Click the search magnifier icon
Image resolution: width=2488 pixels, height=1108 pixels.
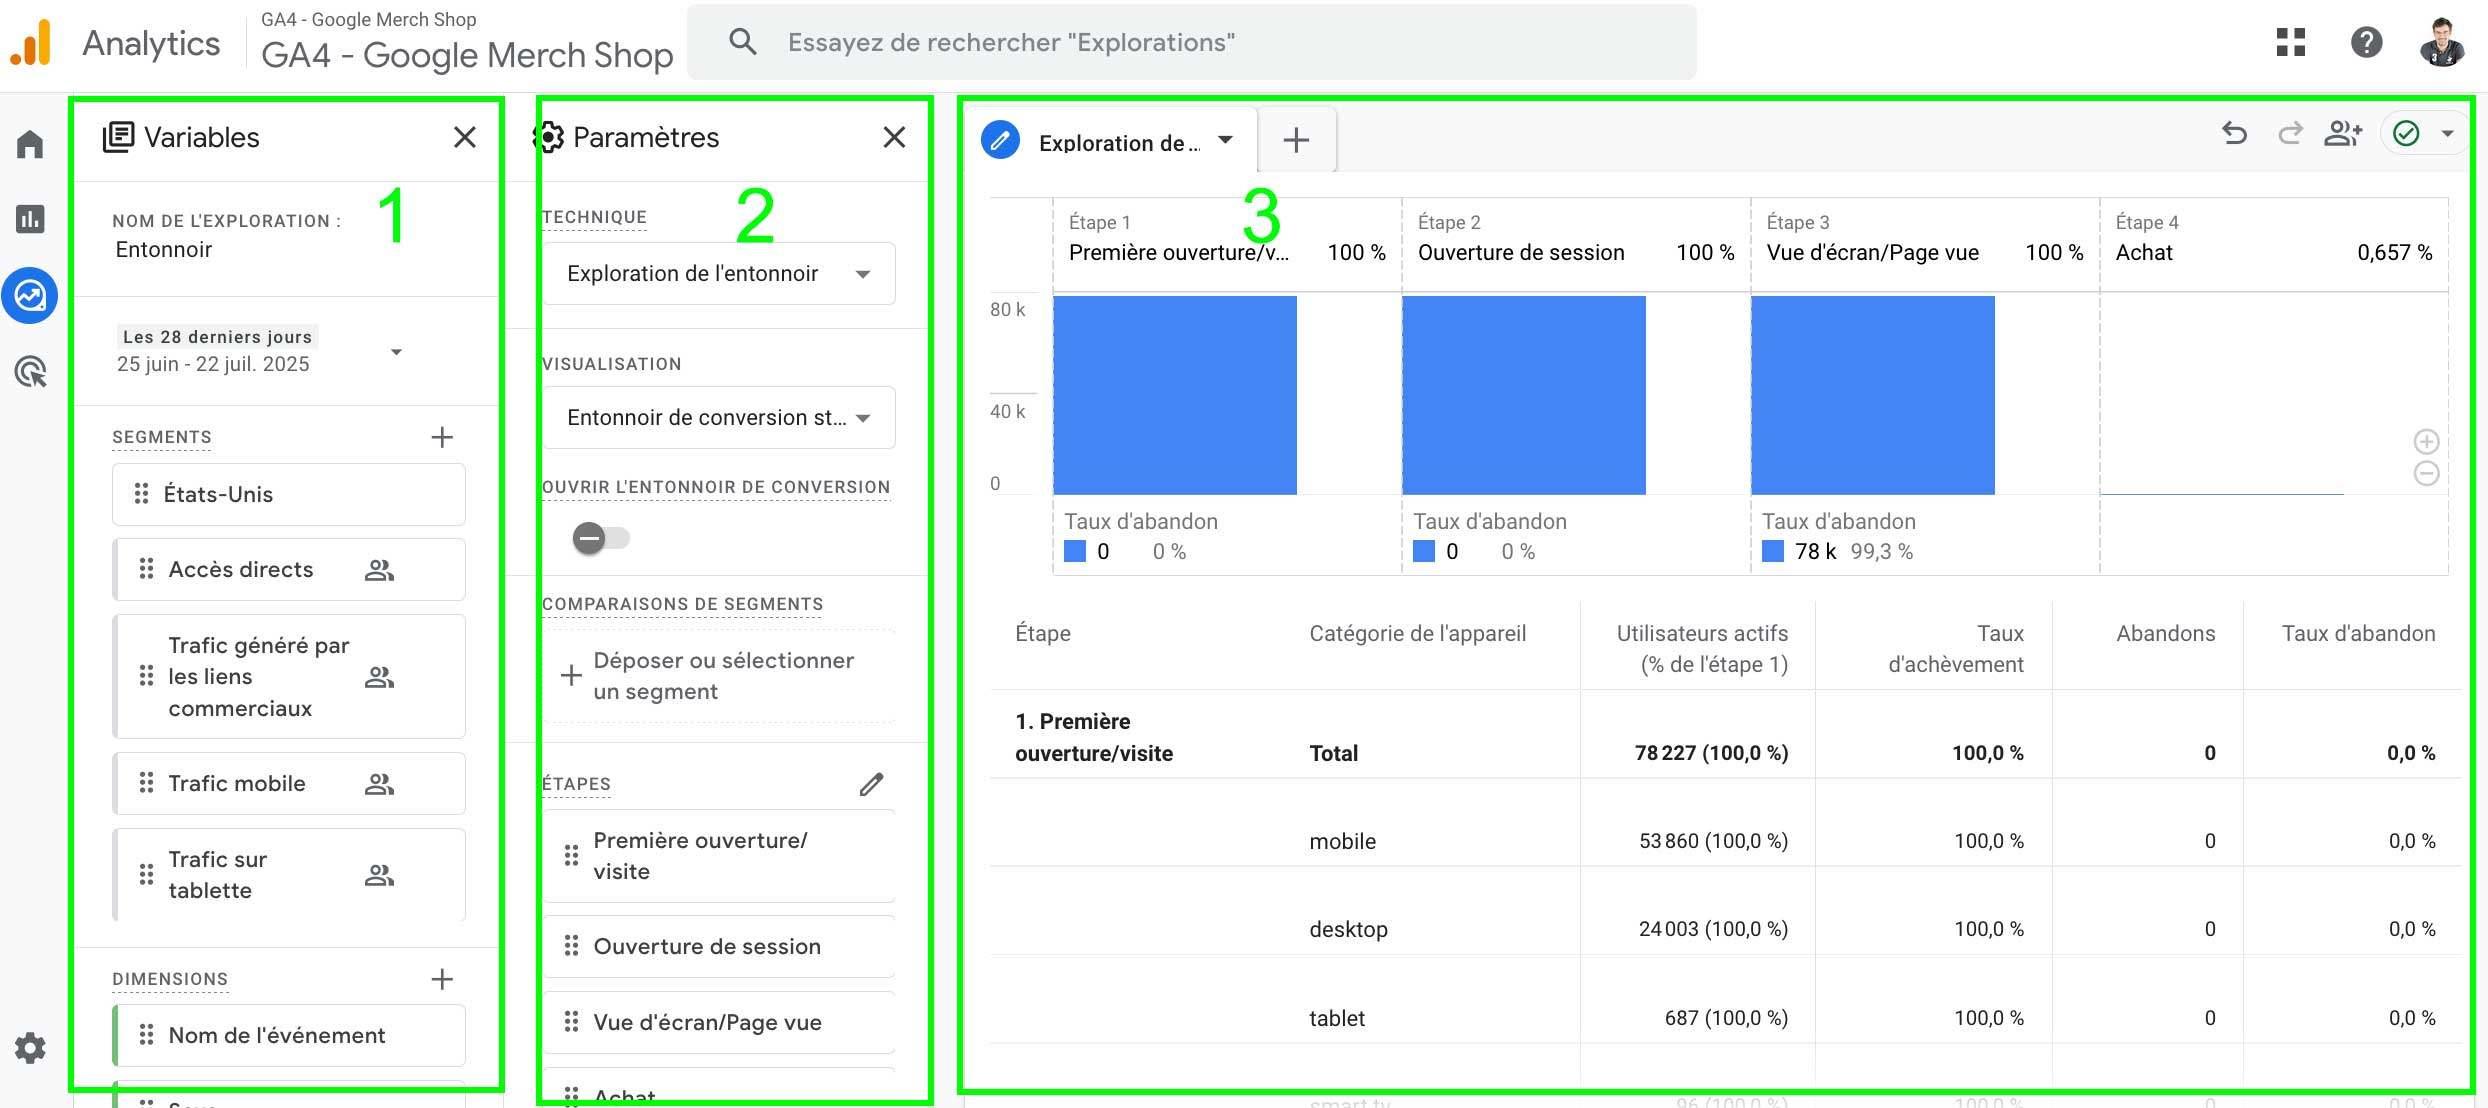[x=742, y=42]
